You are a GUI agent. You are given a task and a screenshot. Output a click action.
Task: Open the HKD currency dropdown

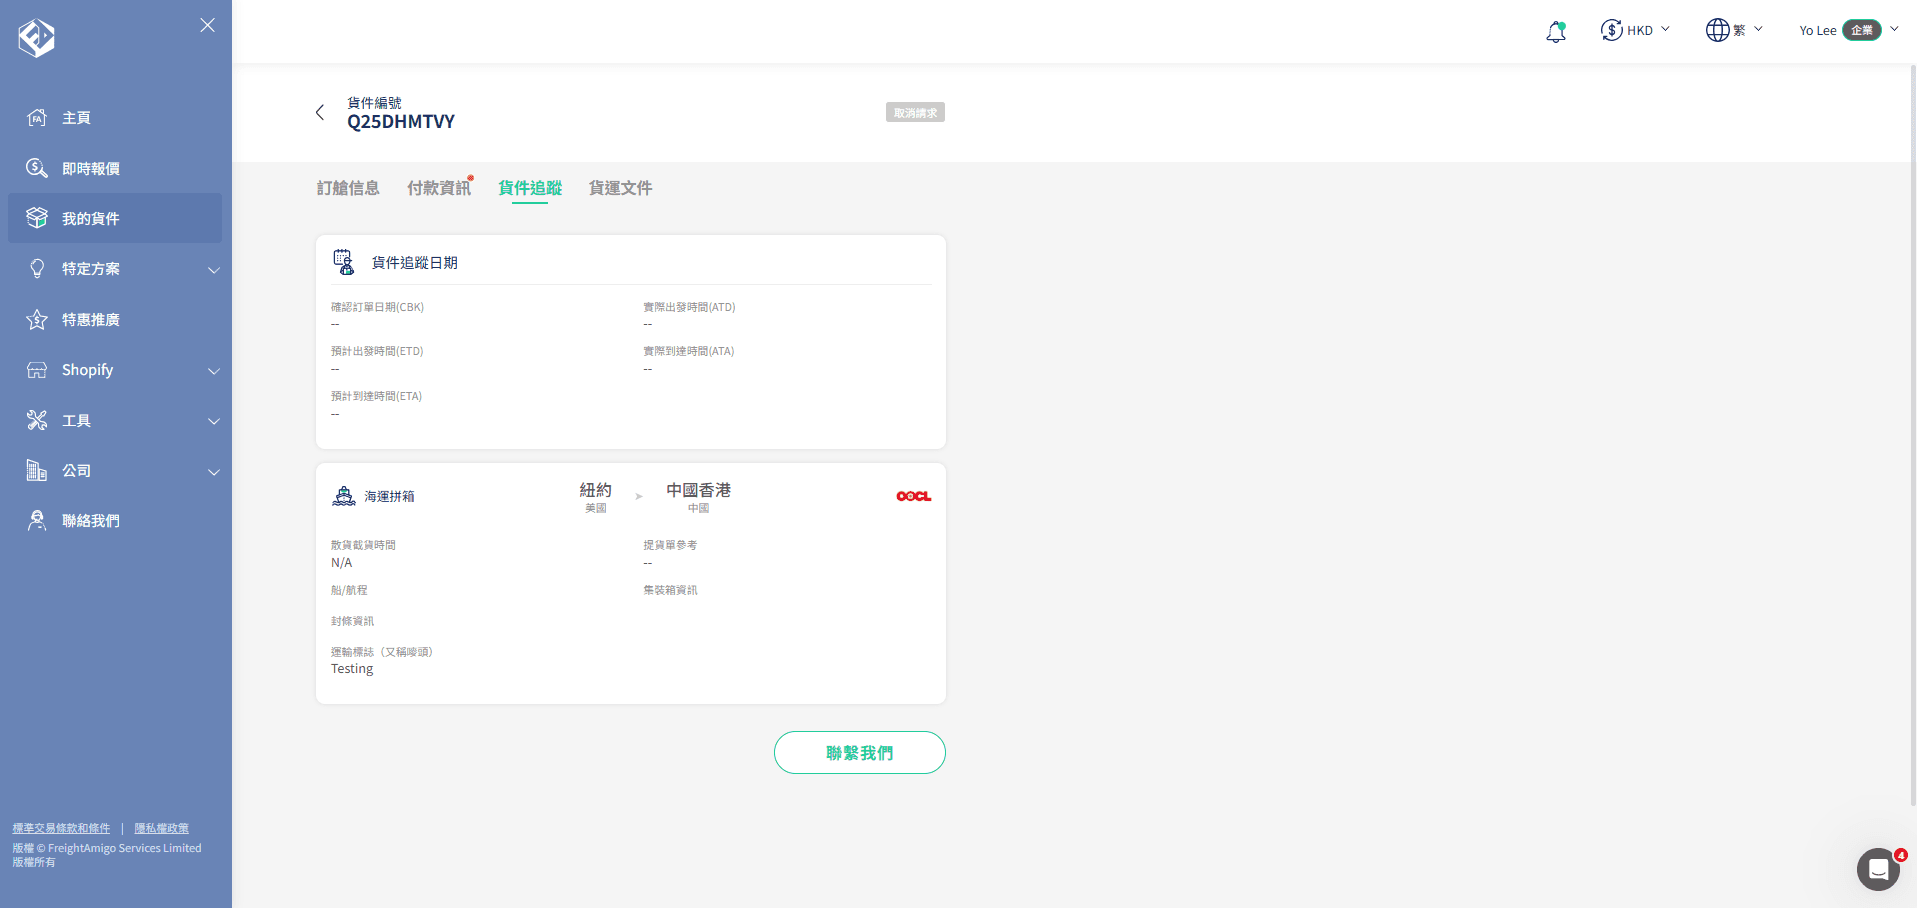tap(1635, 30)
